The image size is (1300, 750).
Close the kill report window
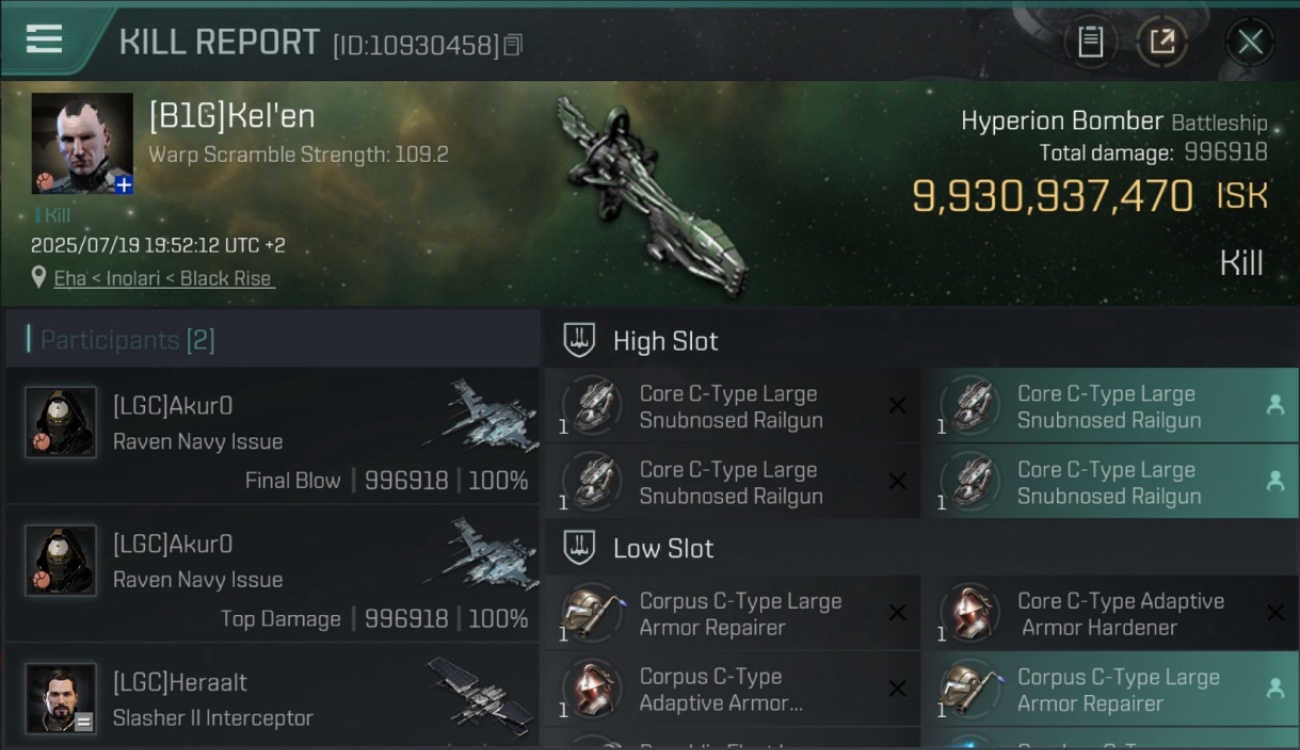(x=1250, y=42)
